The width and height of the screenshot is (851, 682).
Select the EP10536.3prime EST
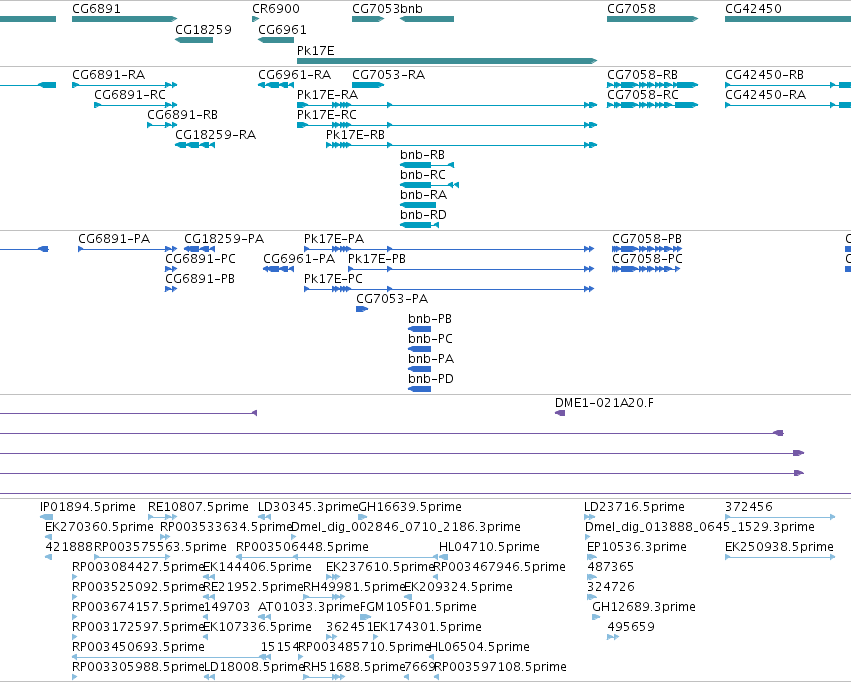tap(592, 557)
